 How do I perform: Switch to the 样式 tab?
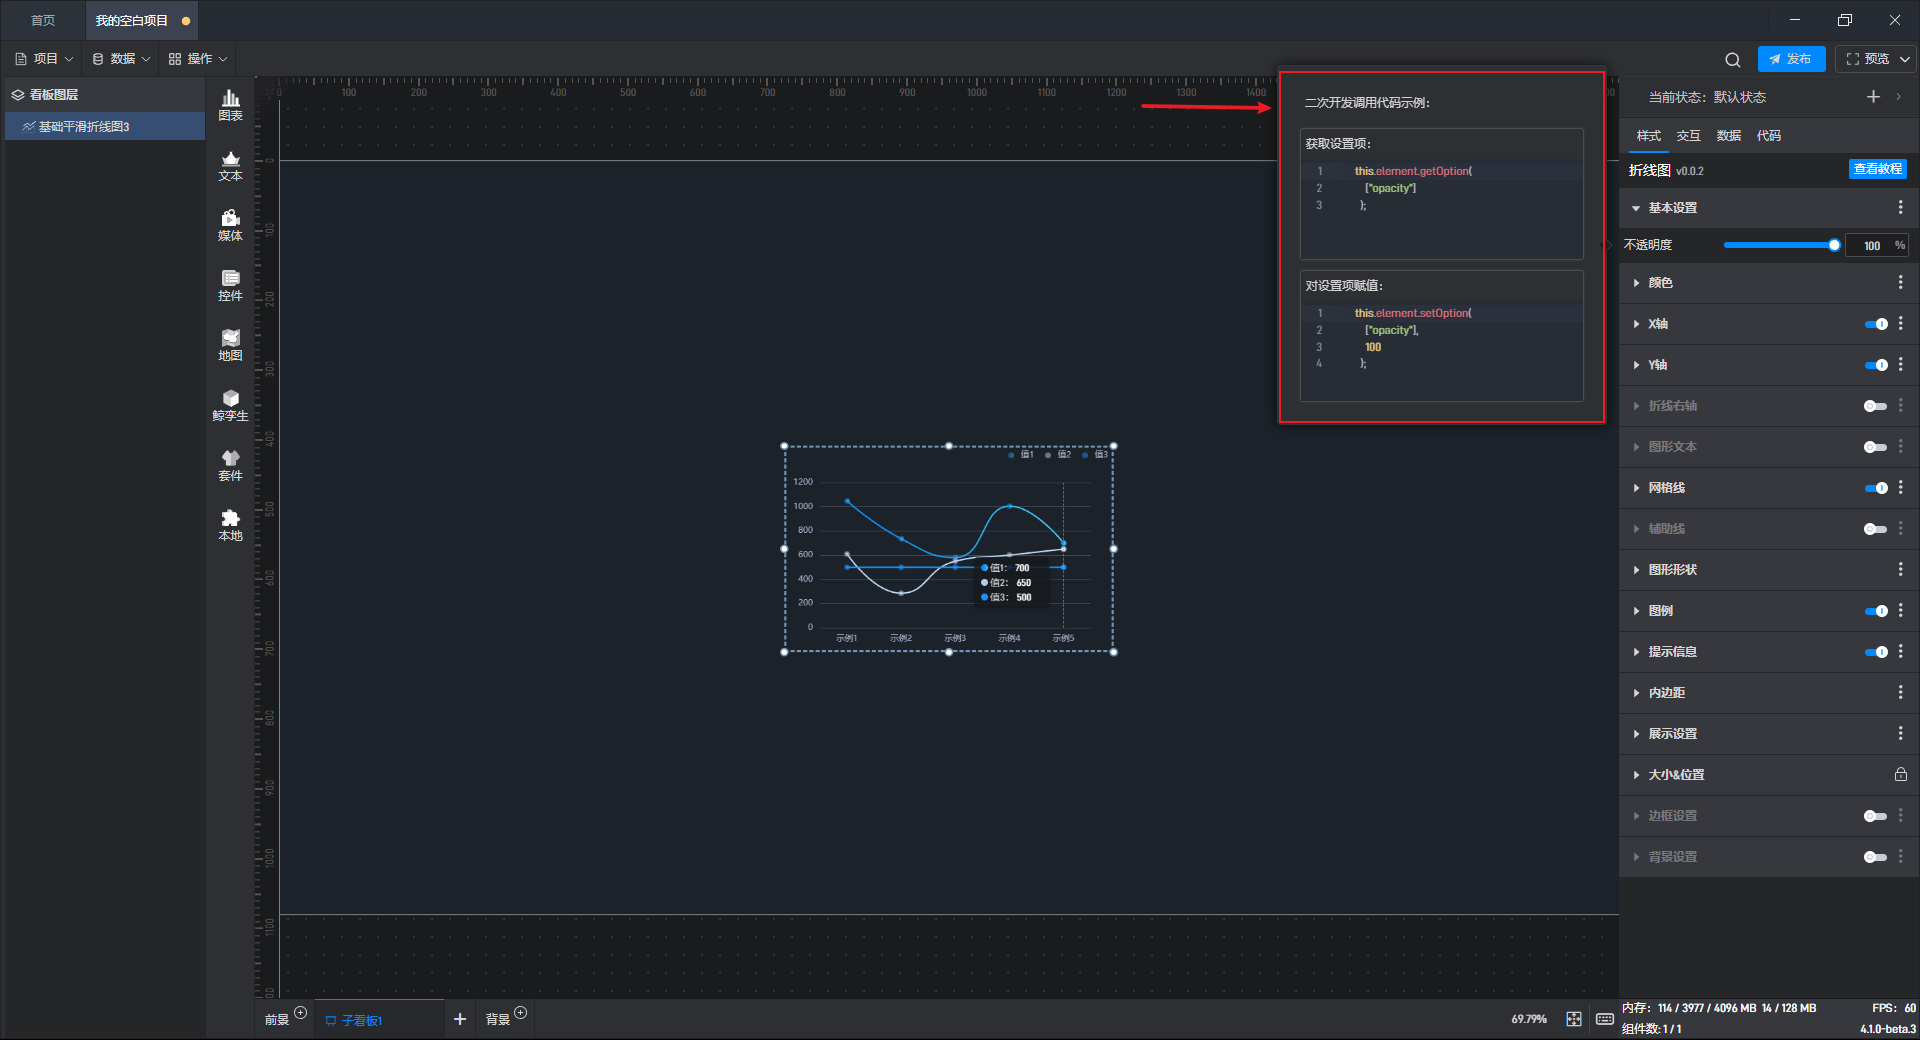coord(1648,136)
